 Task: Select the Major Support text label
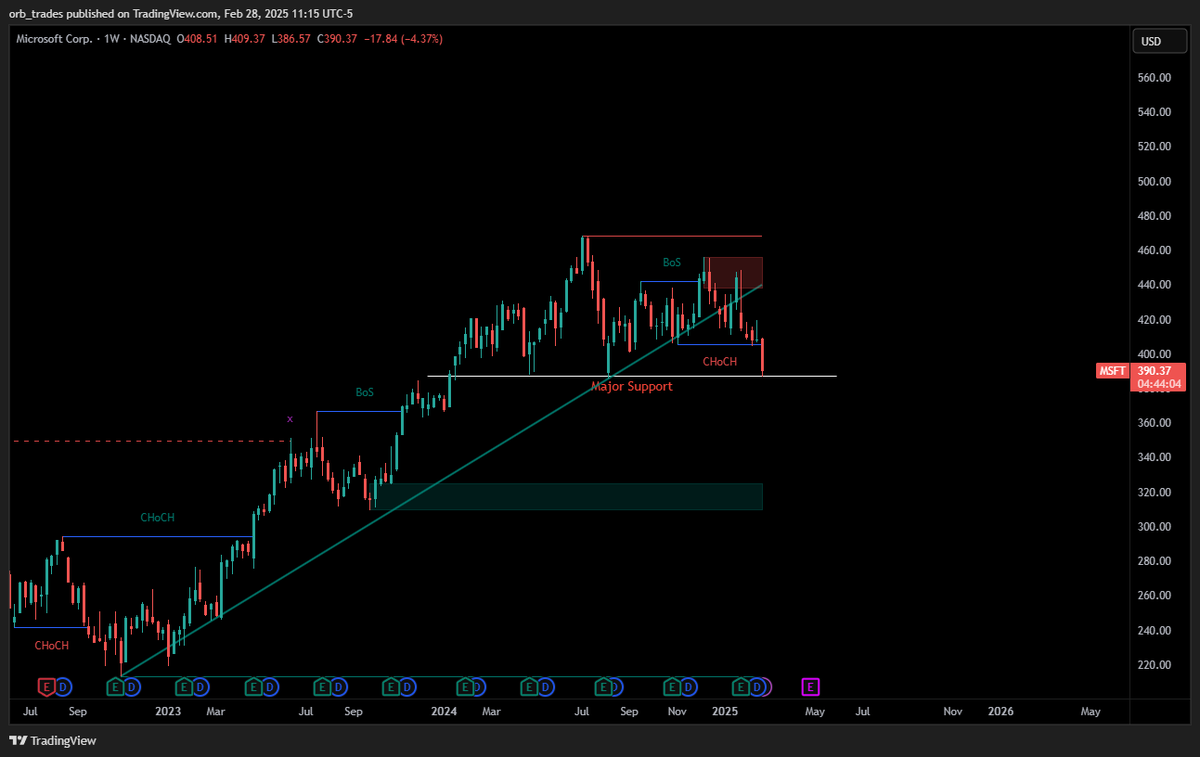(632, 386)
